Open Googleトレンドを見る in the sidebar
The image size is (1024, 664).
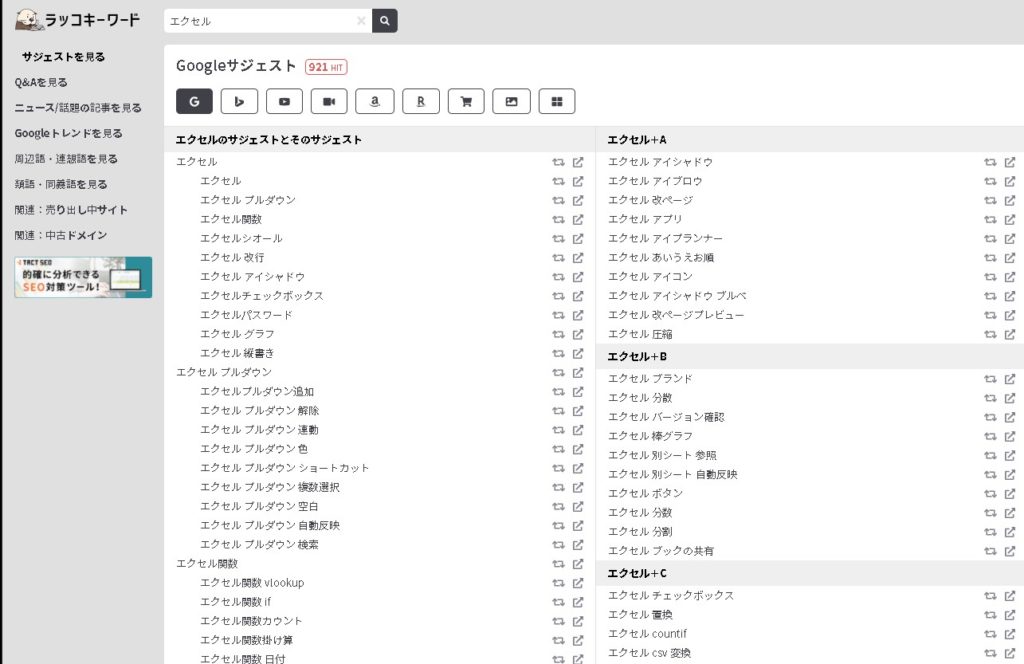68,133
